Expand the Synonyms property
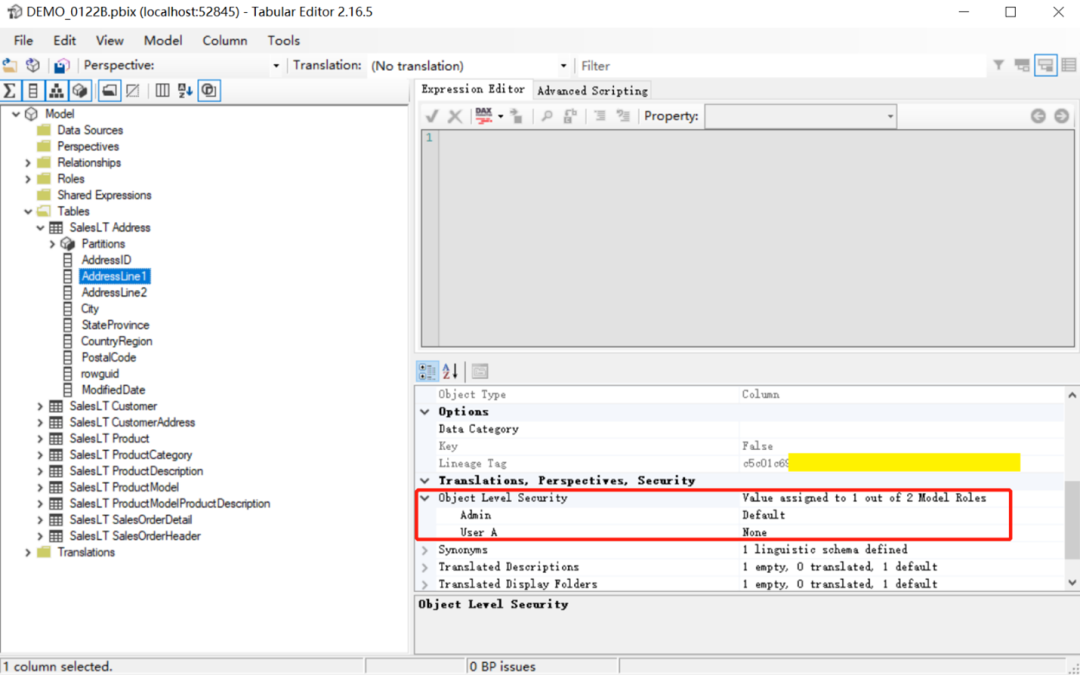The width and height of the screenshot is (1080, 675). click(424, 550)
